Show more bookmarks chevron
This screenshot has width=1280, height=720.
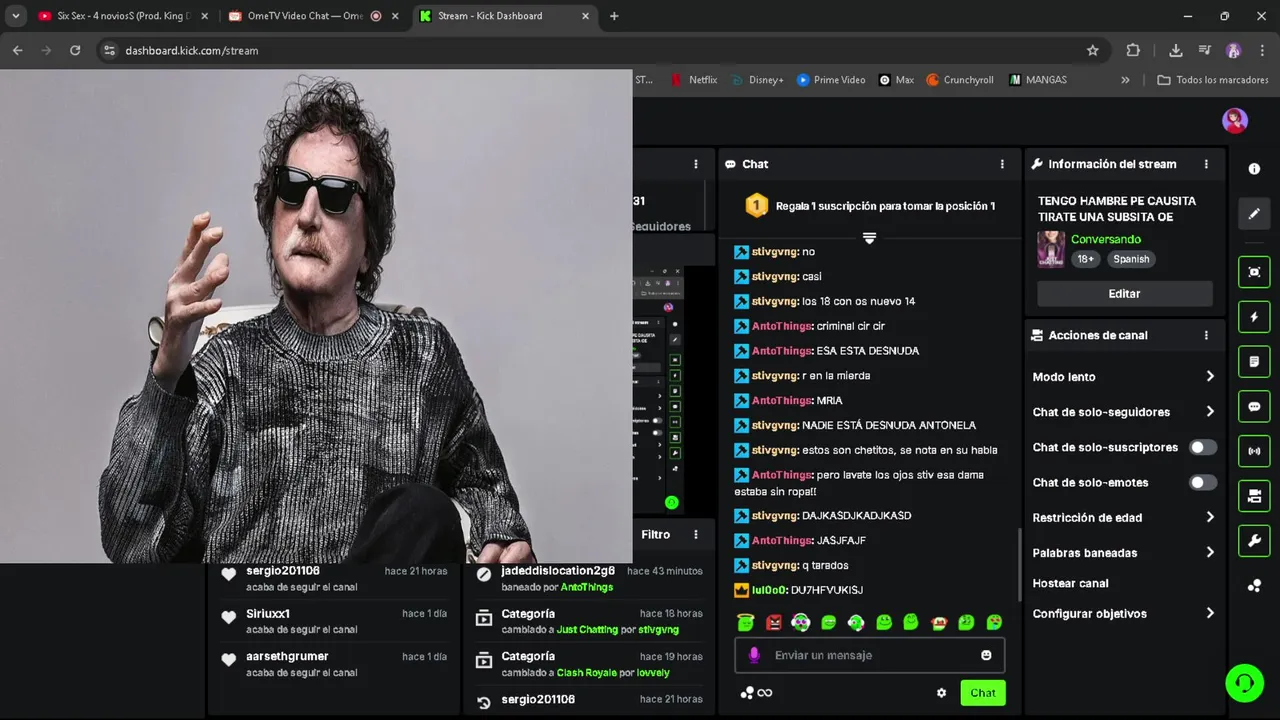pyautogui.click(x=1125, y=80)
